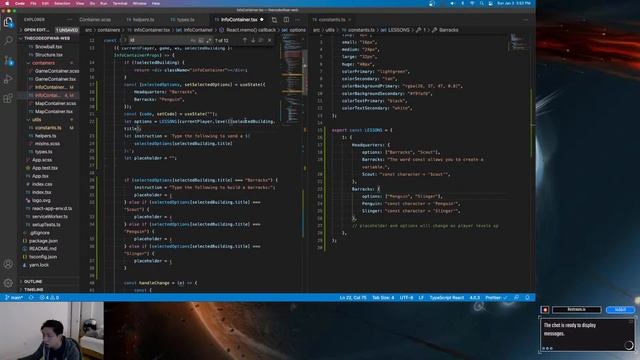Viewport: 640px width, 360px height.
Task: Click Prettier in status bar
Action: (x=496, y=298)
